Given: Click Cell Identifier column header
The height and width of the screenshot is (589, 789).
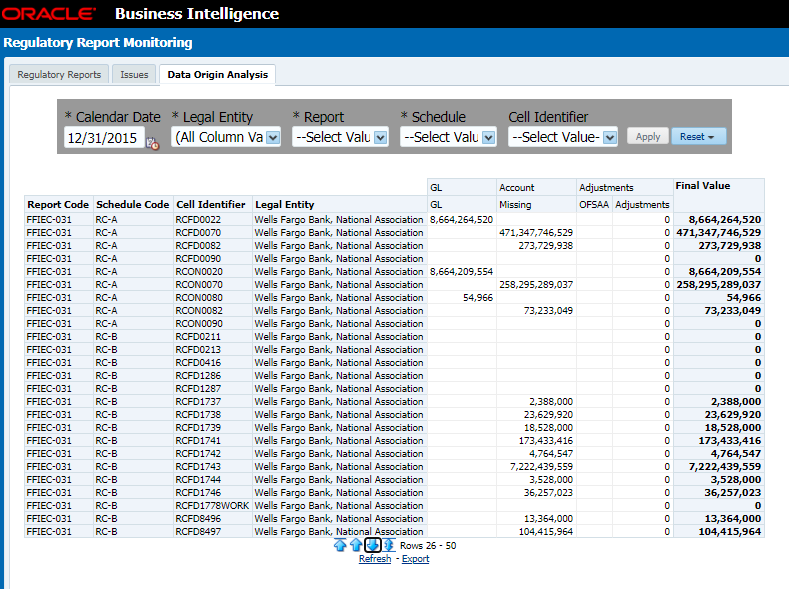Looking at the screenshot, I should pyautogui.click(x=211, y=204).
